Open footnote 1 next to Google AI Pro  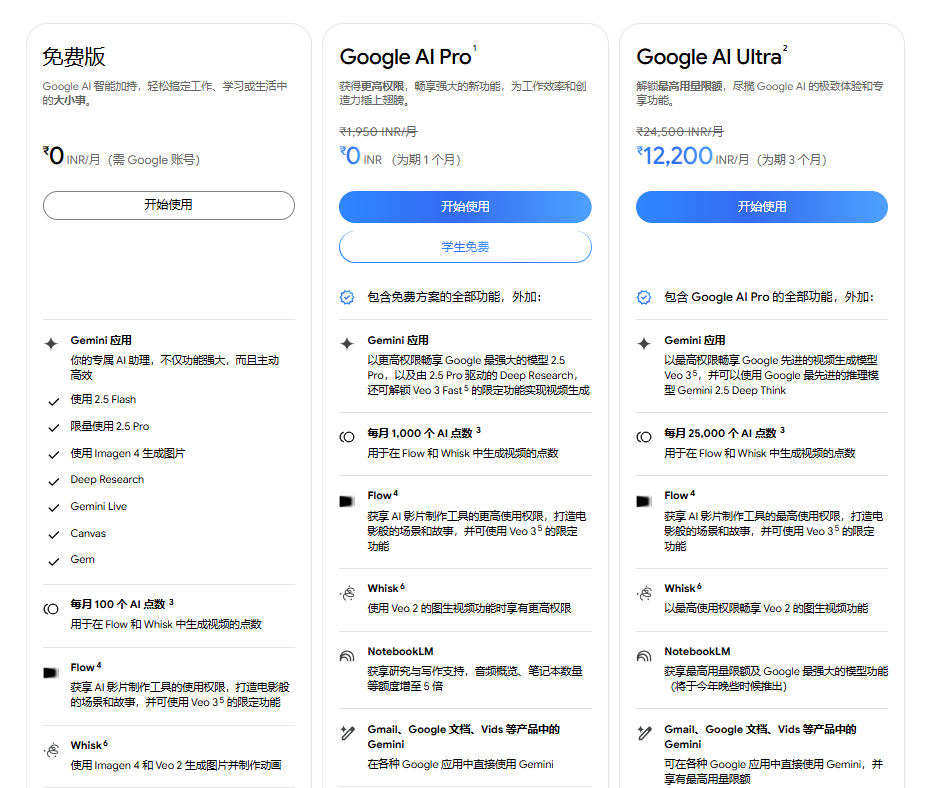[x=475, y=48]
